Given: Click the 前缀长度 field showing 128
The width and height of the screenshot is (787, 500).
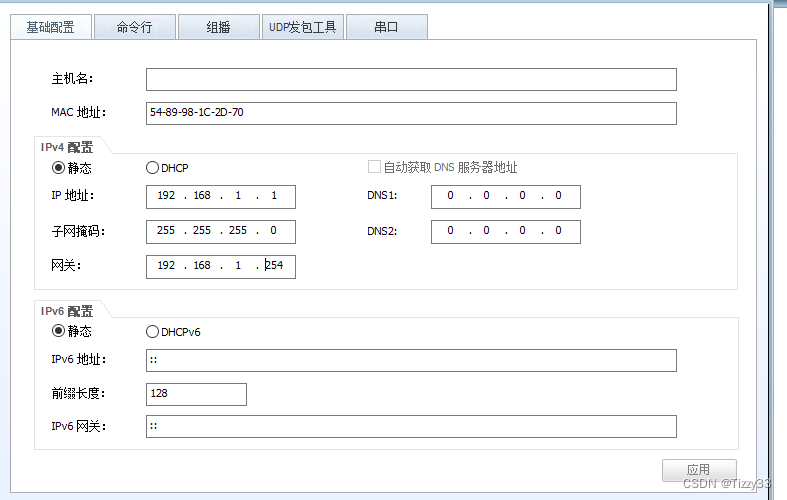Looking at the screenshot, I should [196, 394].
